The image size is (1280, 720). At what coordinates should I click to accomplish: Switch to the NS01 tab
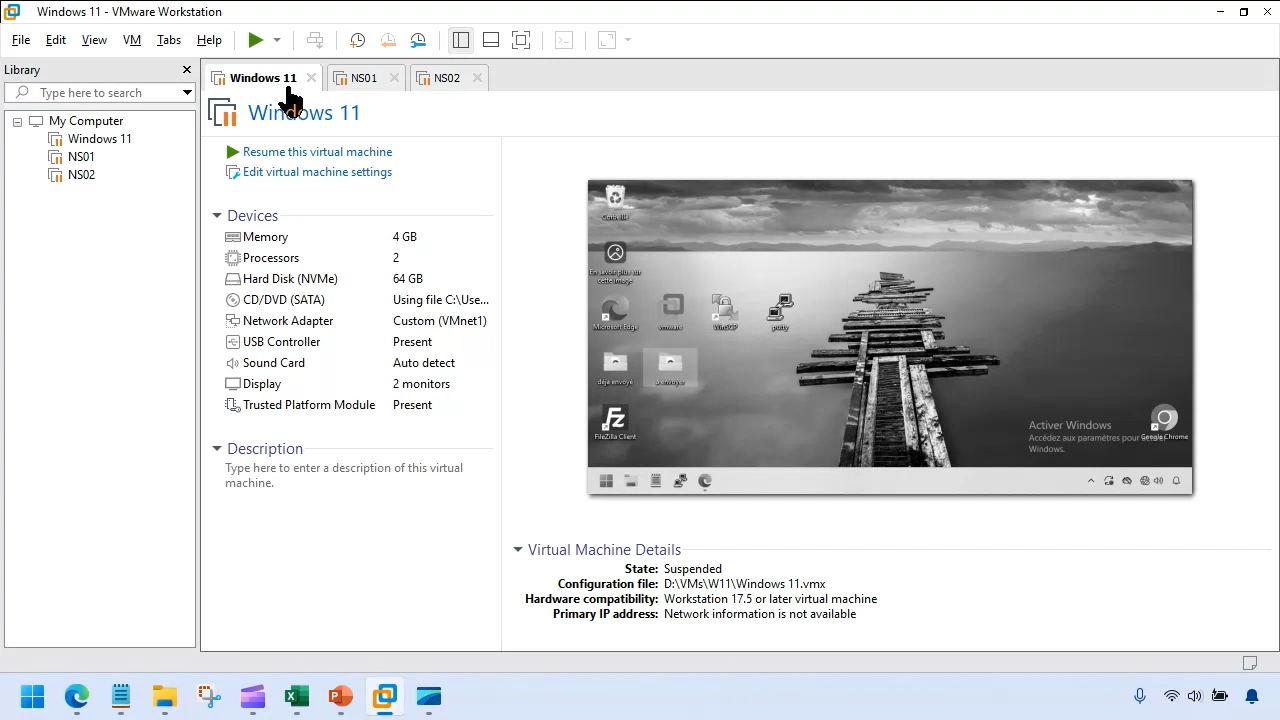[x=364, y=77]
